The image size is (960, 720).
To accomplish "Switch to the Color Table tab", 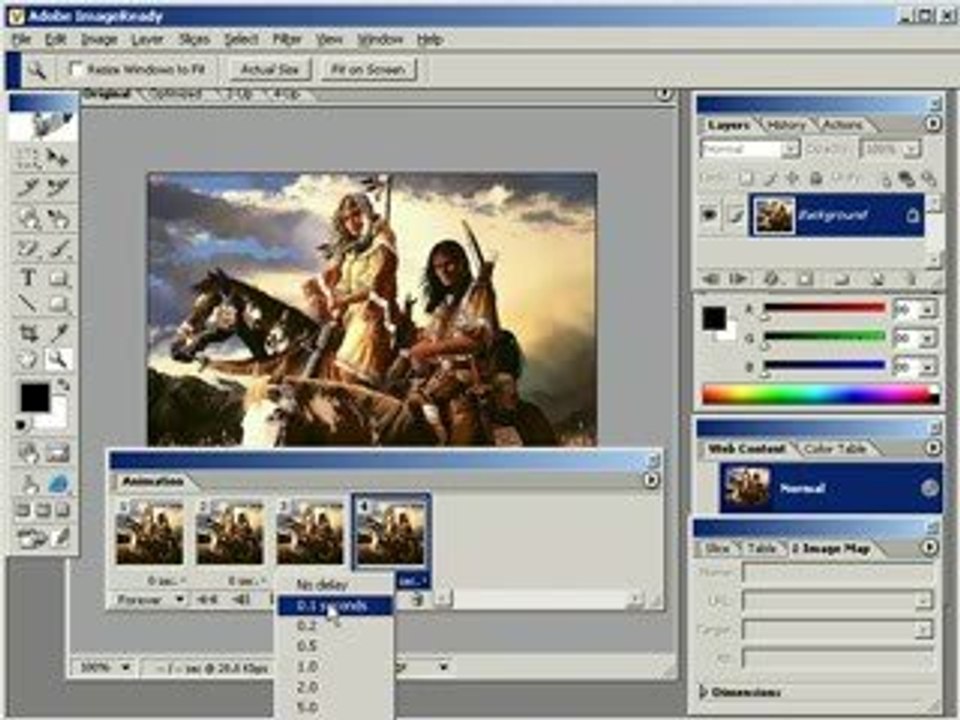I will click(x=835, y=449).
